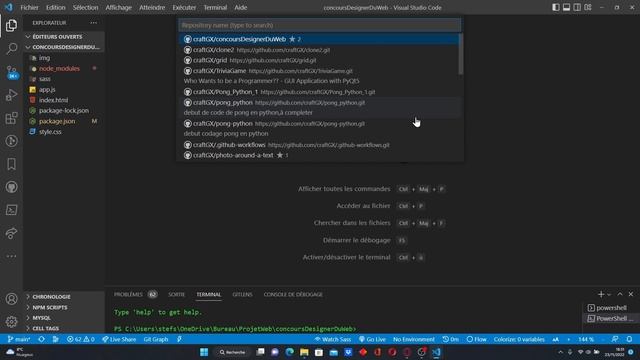Open the Sélection menu
Viewport: 640px width, 360px height.
[x=85, y=7]
